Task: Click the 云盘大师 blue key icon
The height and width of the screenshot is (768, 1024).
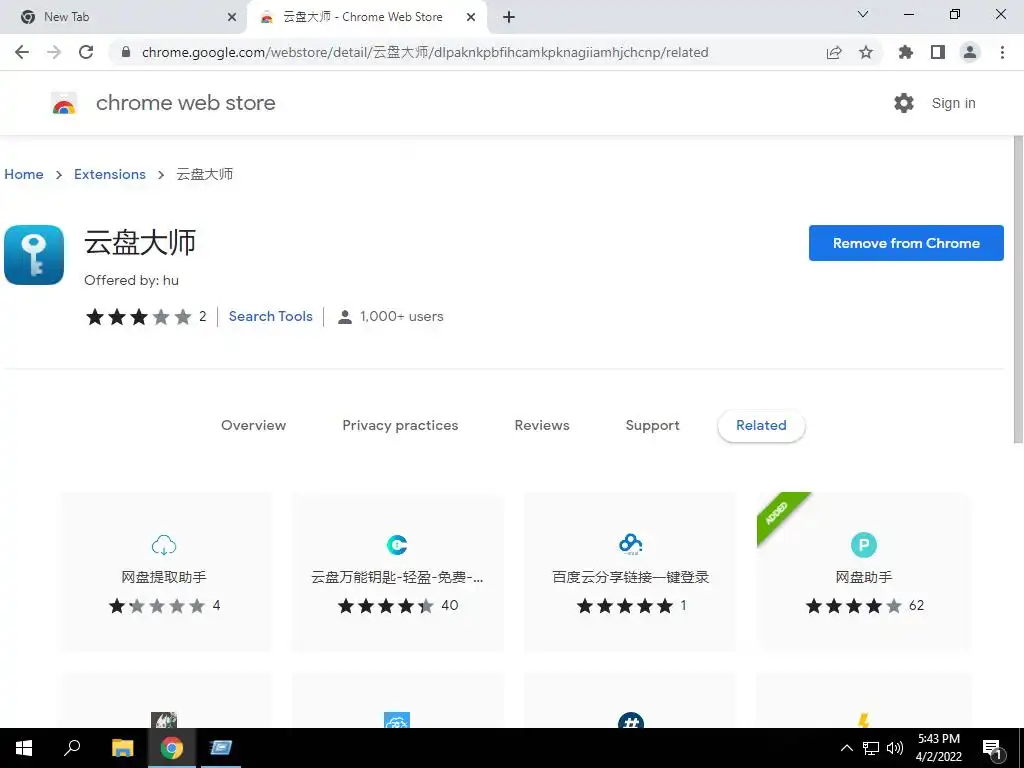Action: pyautogui.click(x=34, y=255)
